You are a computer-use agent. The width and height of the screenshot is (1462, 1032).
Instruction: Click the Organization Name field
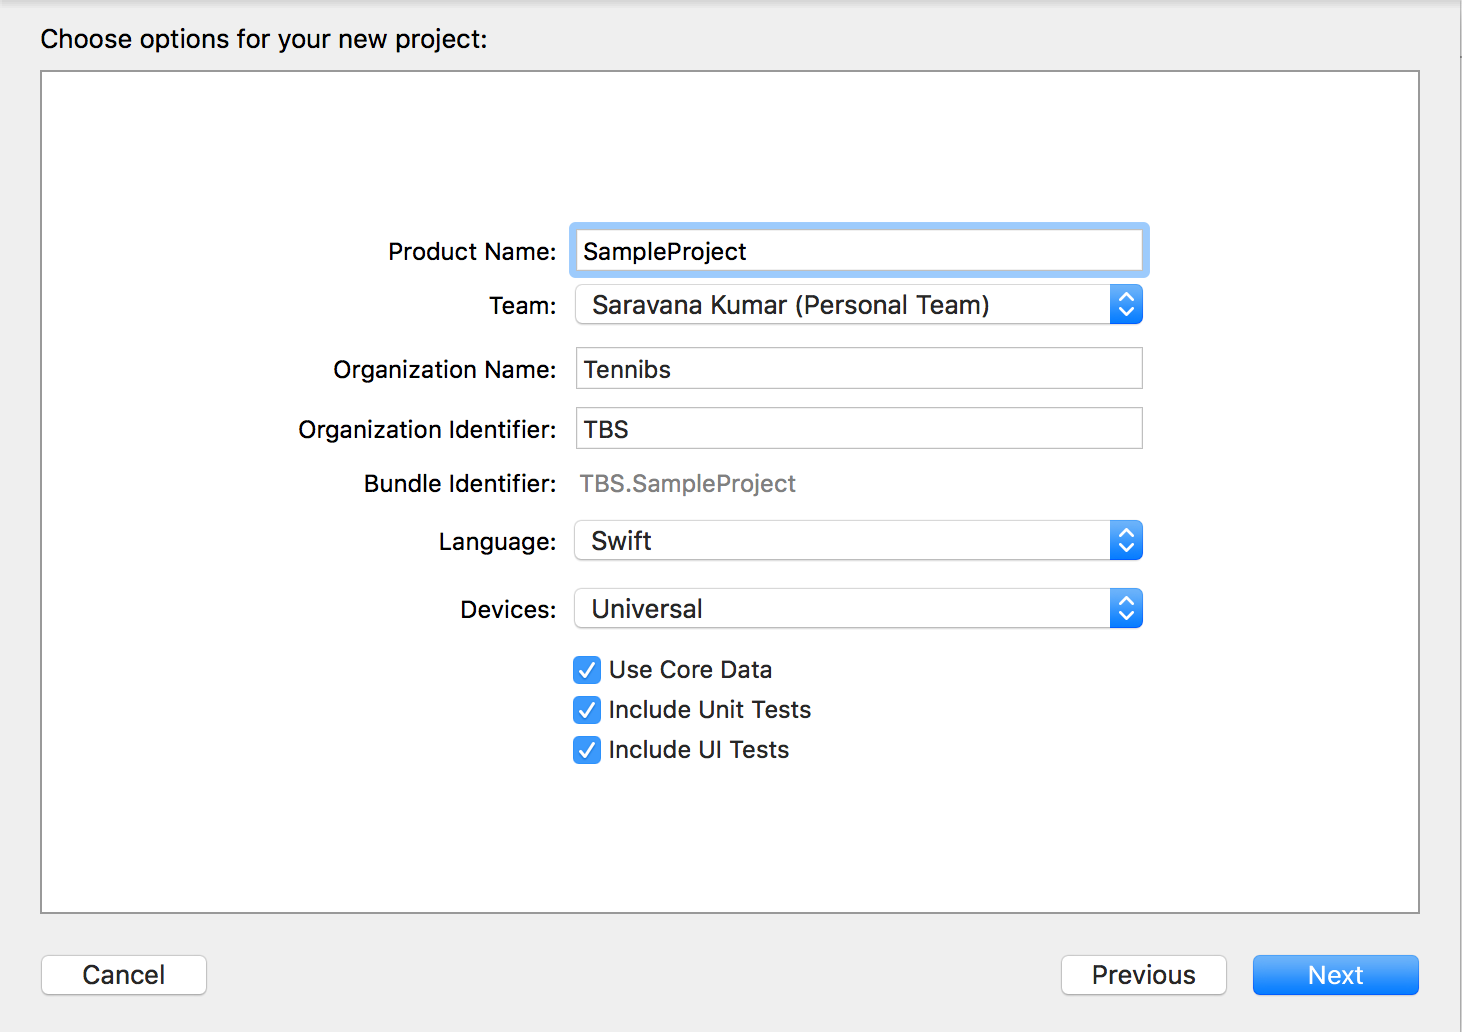(859, 369)
